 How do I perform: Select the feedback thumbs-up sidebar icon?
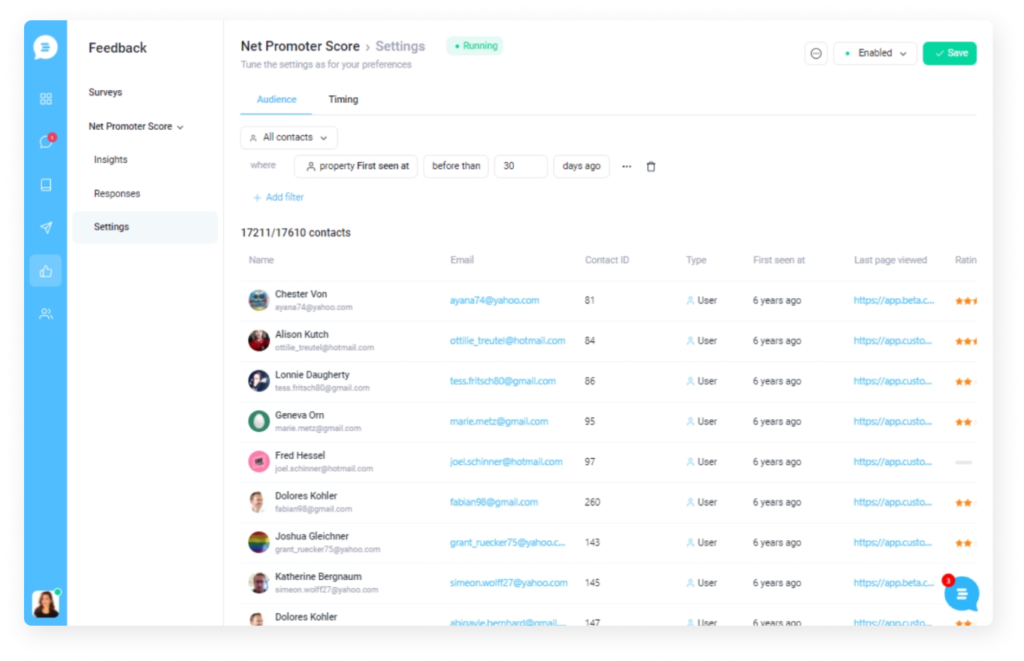[x=46, y=271]
